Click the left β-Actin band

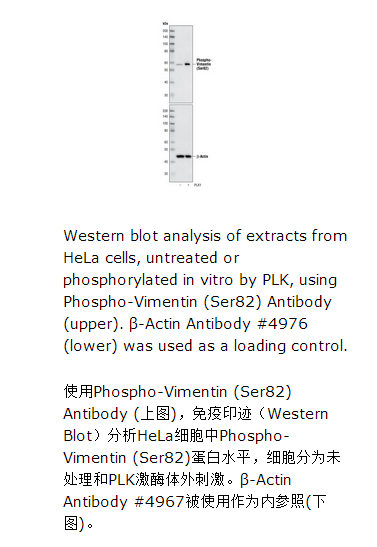click(180, 156)
